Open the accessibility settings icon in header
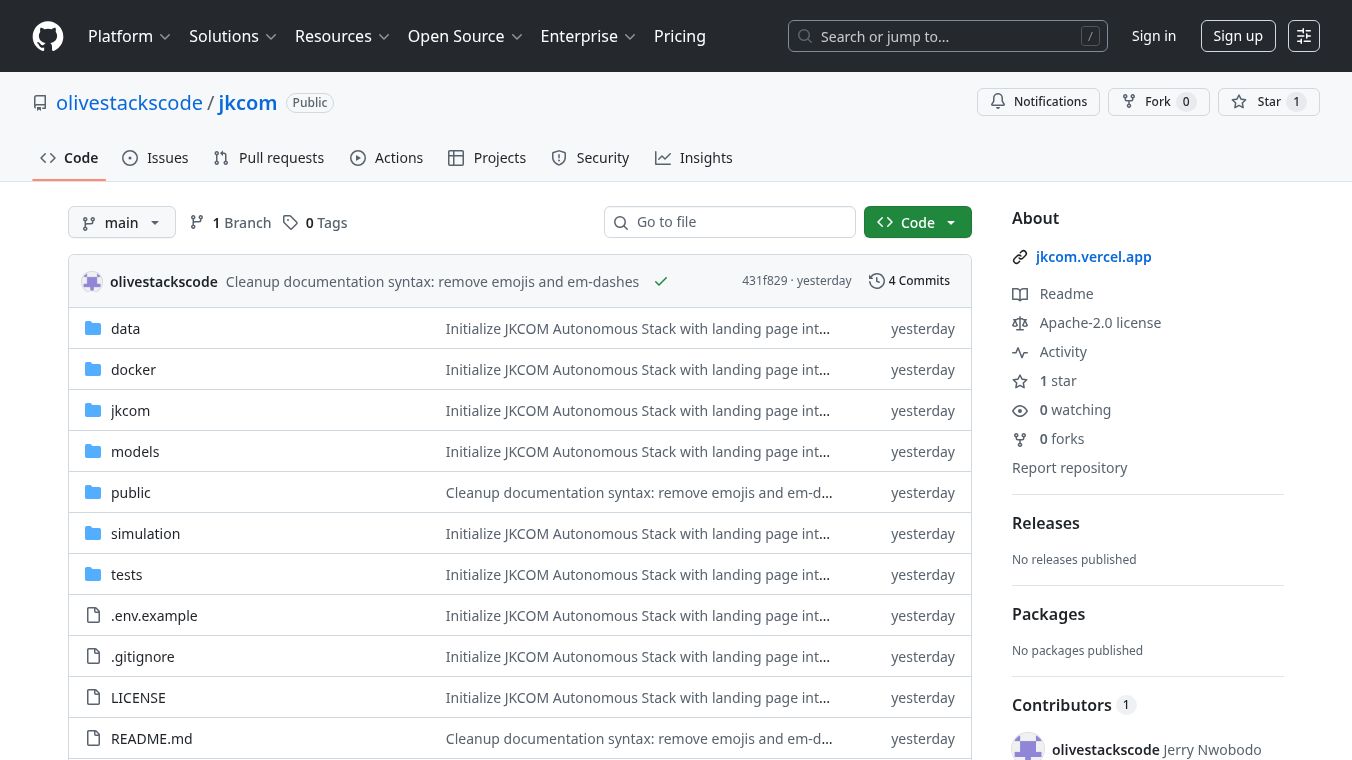This screenshot has width=1352, height=760. click(x=1303, y=36)
